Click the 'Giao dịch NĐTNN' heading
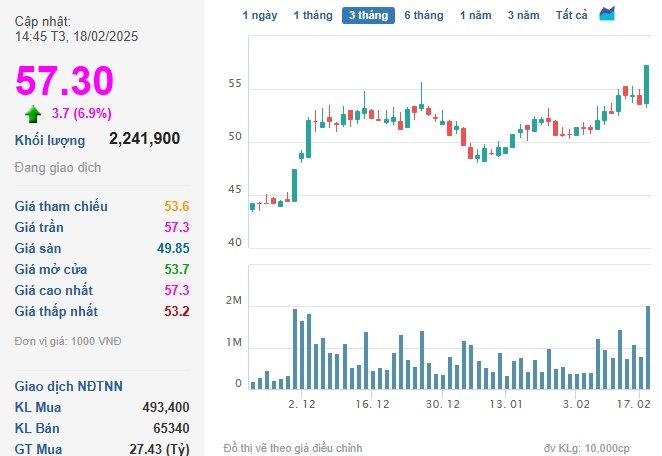 (68, 386)
